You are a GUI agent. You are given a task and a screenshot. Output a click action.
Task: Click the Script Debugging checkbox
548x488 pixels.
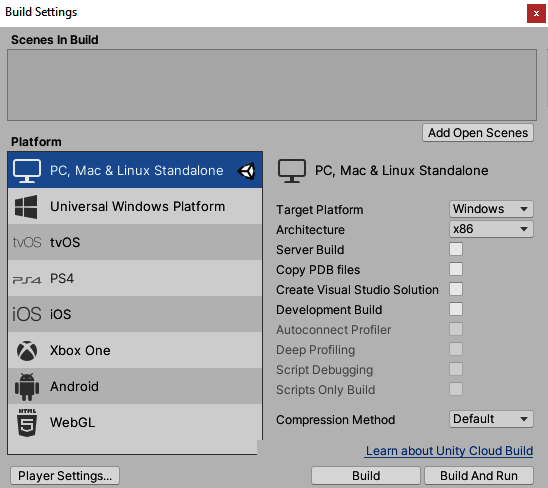(x=456, y=369)
